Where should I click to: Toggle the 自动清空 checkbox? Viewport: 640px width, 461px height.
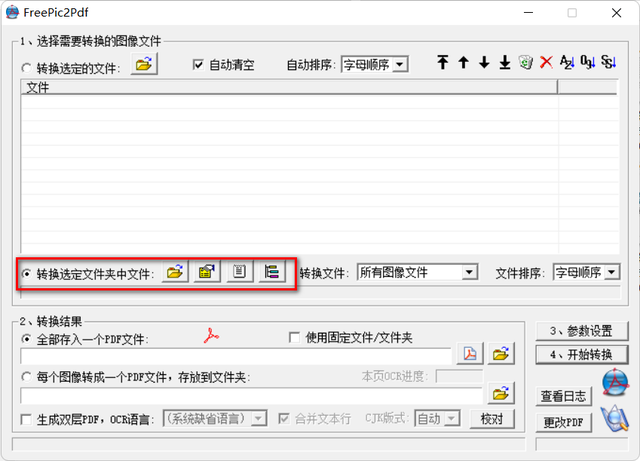198,65
